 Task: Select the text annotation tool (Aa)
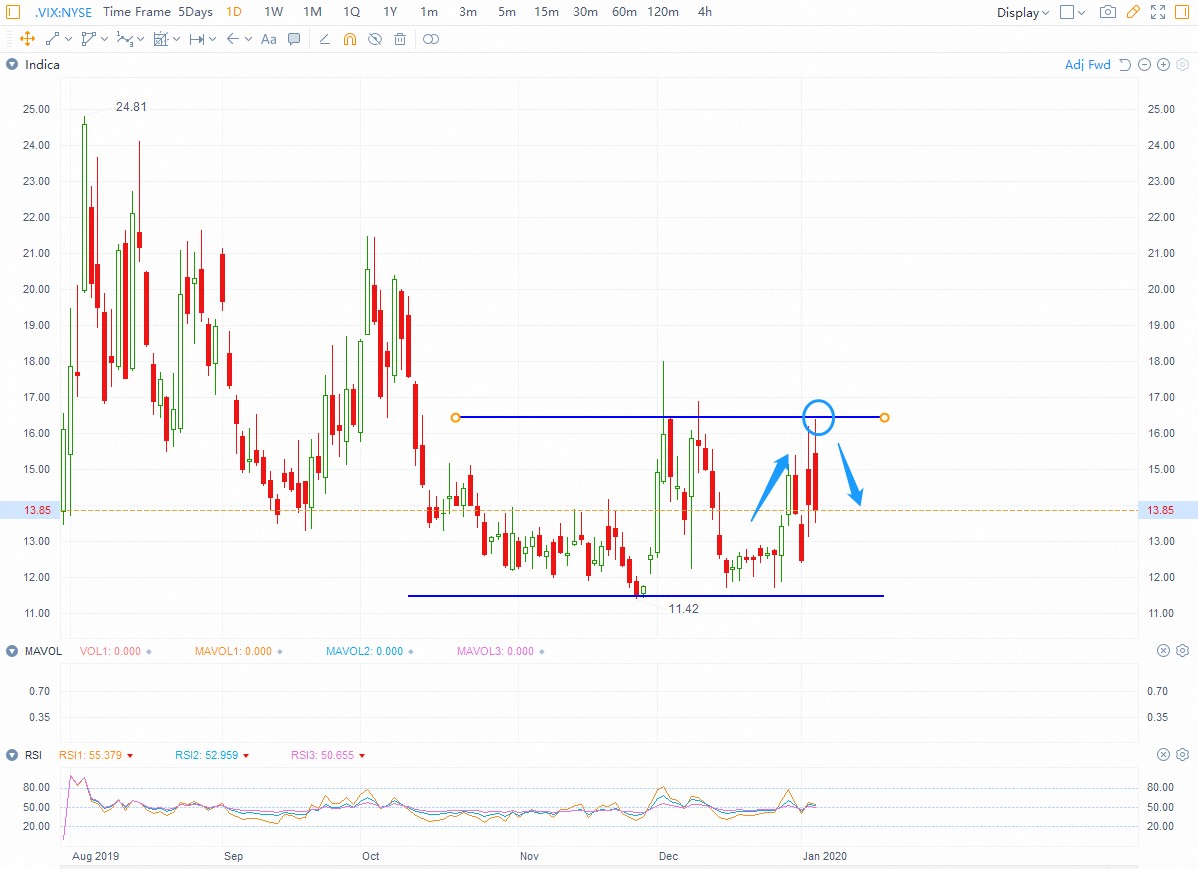point(268,39)
